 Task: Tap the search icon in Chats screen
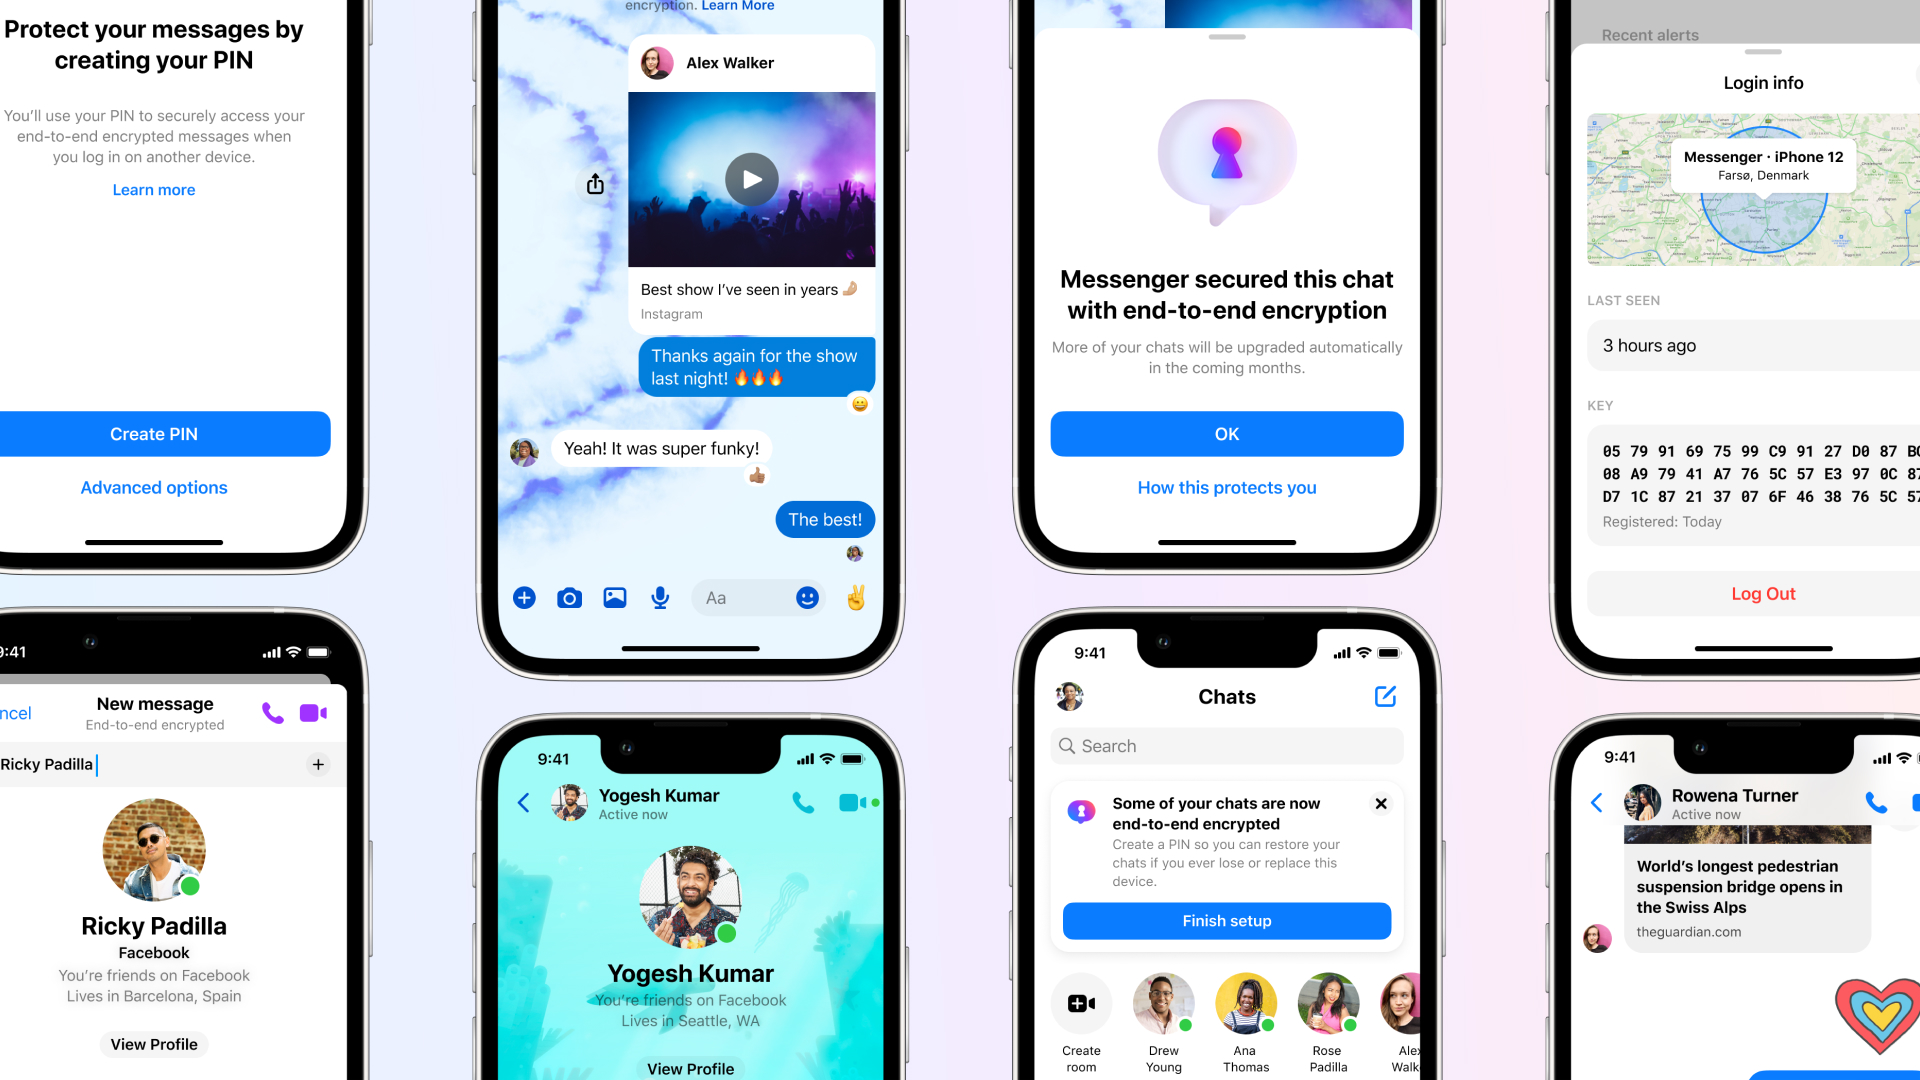tap(1068, 746)
